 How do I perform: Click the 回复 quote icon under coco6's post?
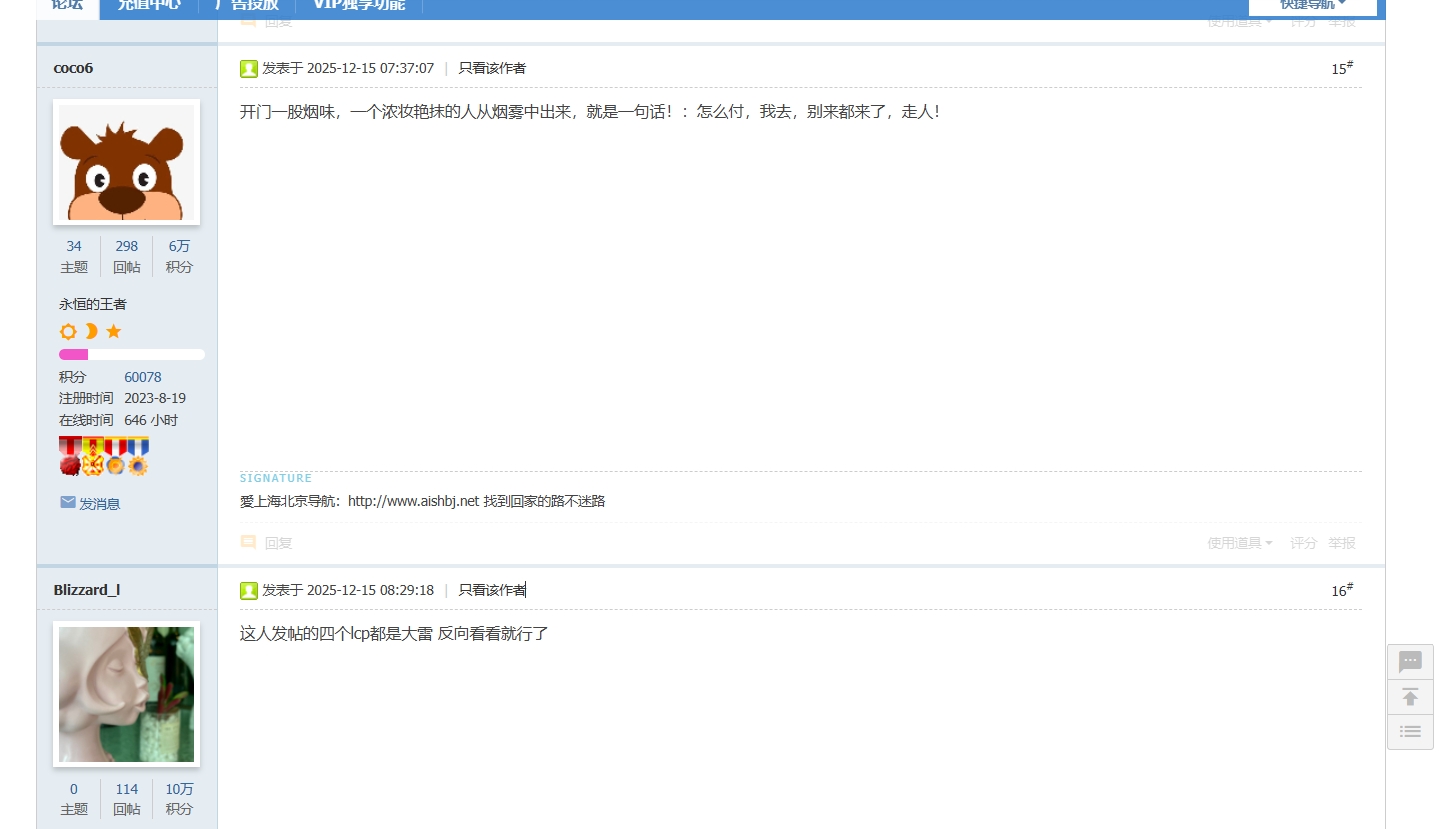[x=248, y=541]
